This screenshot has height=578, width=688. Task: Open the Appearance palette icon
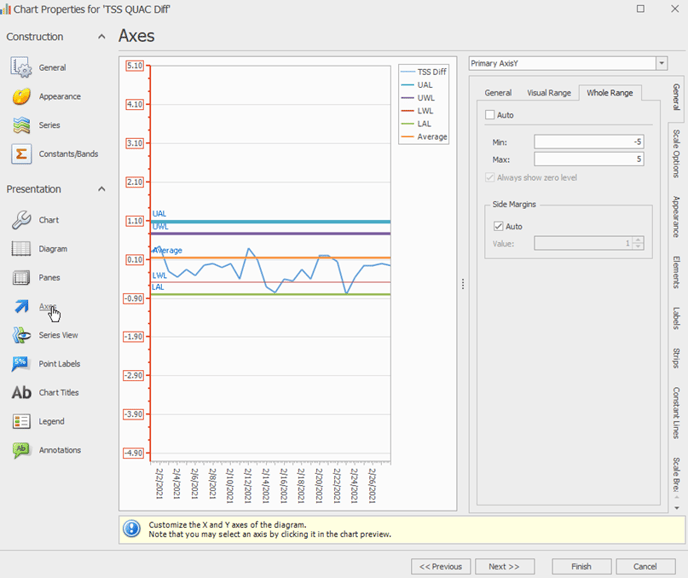pos(21,96)
